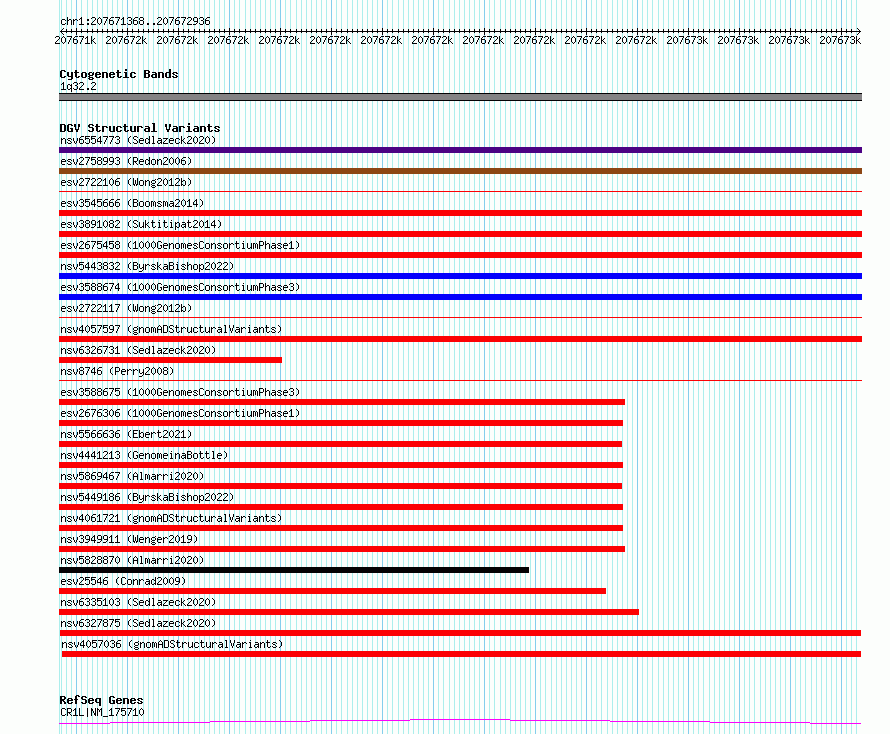Click the first 207673k ruler tick label

pyautogui.click(x=687, y=40)
